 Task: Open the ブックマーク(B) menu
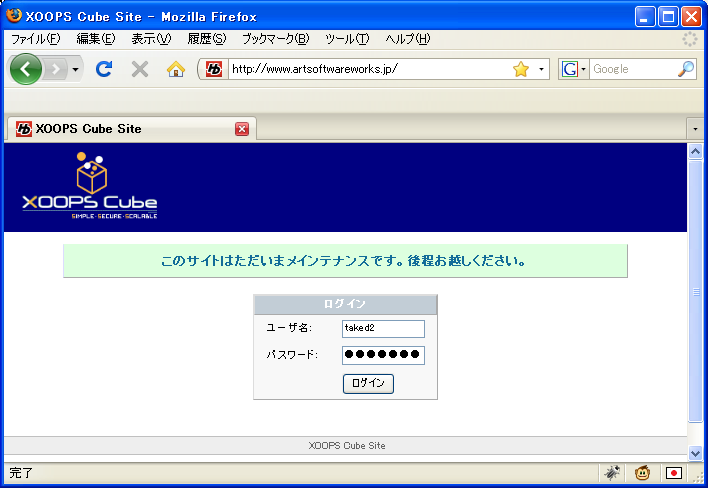[275, 39]
